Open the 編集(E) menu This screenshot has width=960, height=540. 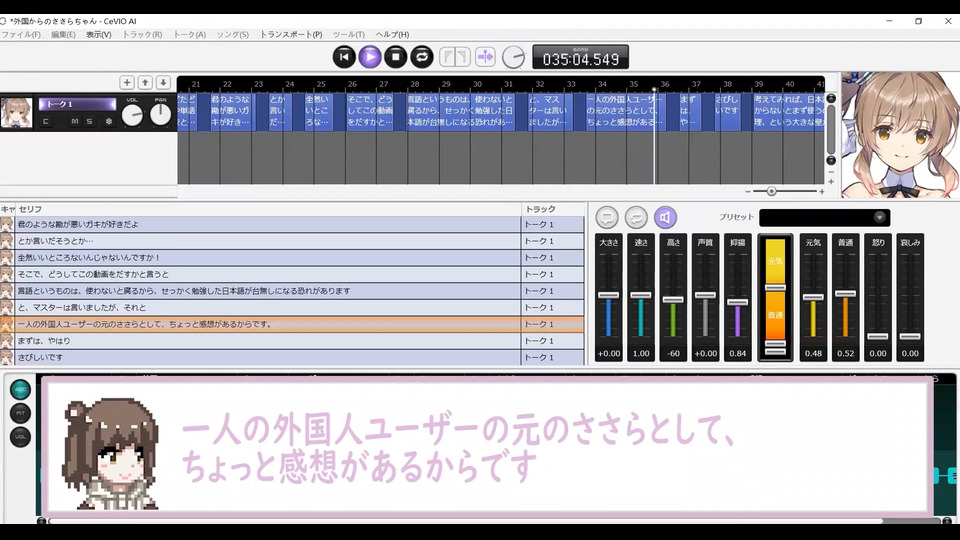(63, 35)
